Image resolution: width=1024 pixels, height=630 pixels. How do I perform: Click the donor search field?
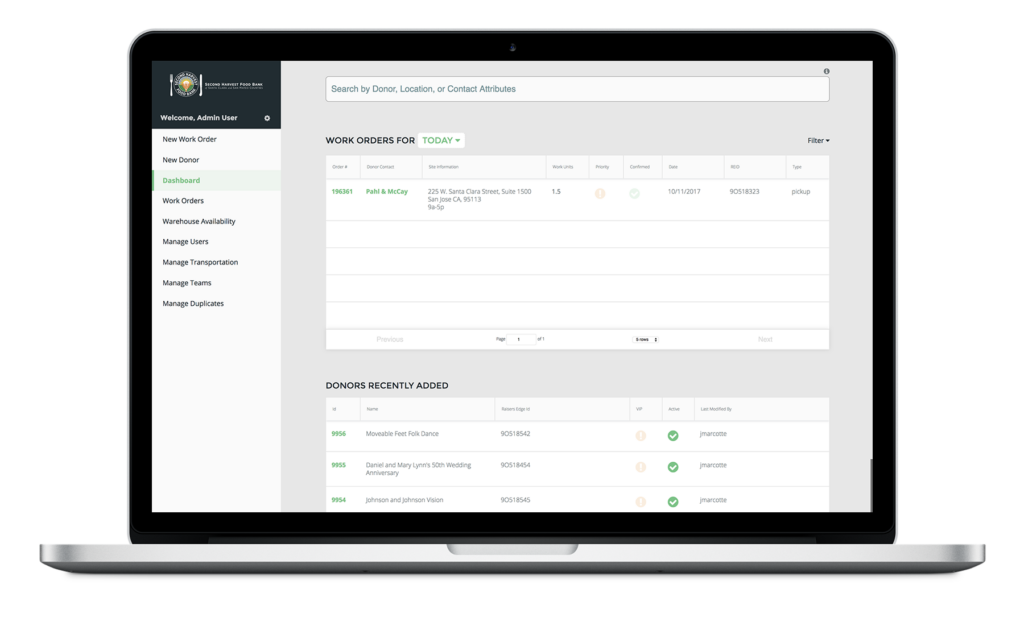[x=577, y=89]
